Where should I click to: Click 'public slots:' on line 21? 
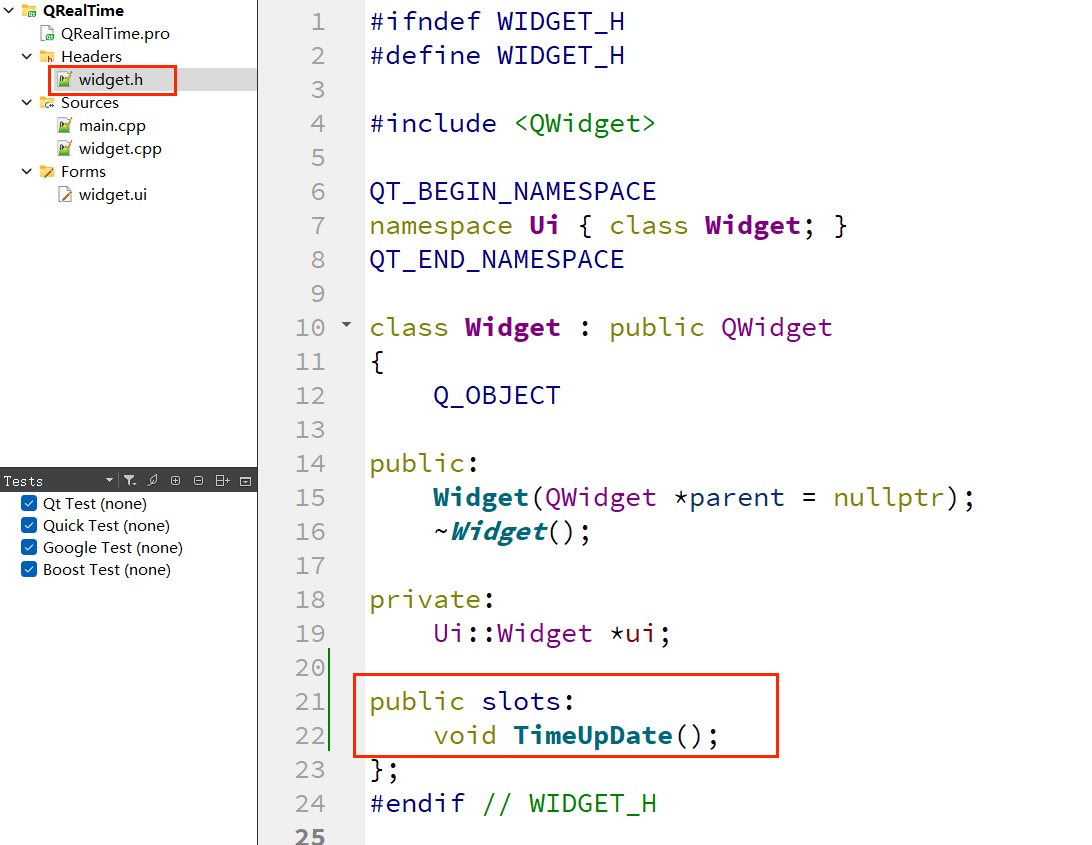pyautogui.click(x=472, y=701)
